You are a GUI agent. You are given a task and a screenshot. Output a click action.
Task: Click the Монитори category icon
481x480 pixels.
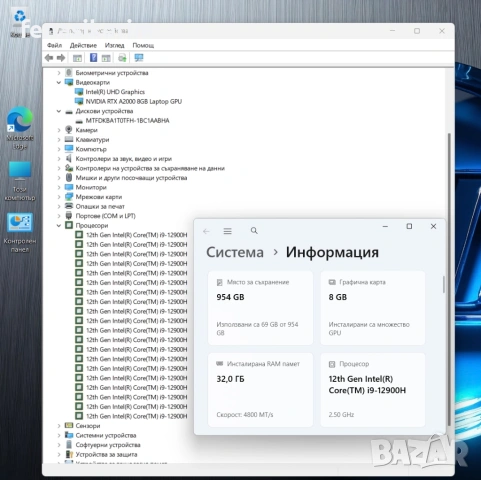point(69,187)
